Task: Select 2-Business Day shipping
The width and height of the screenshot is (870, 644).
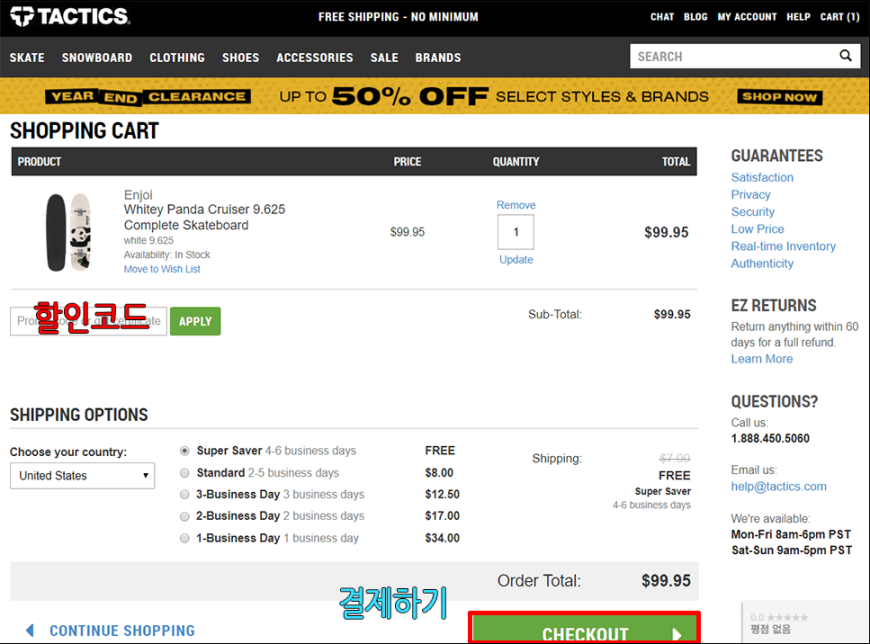Action: [185, 516]
